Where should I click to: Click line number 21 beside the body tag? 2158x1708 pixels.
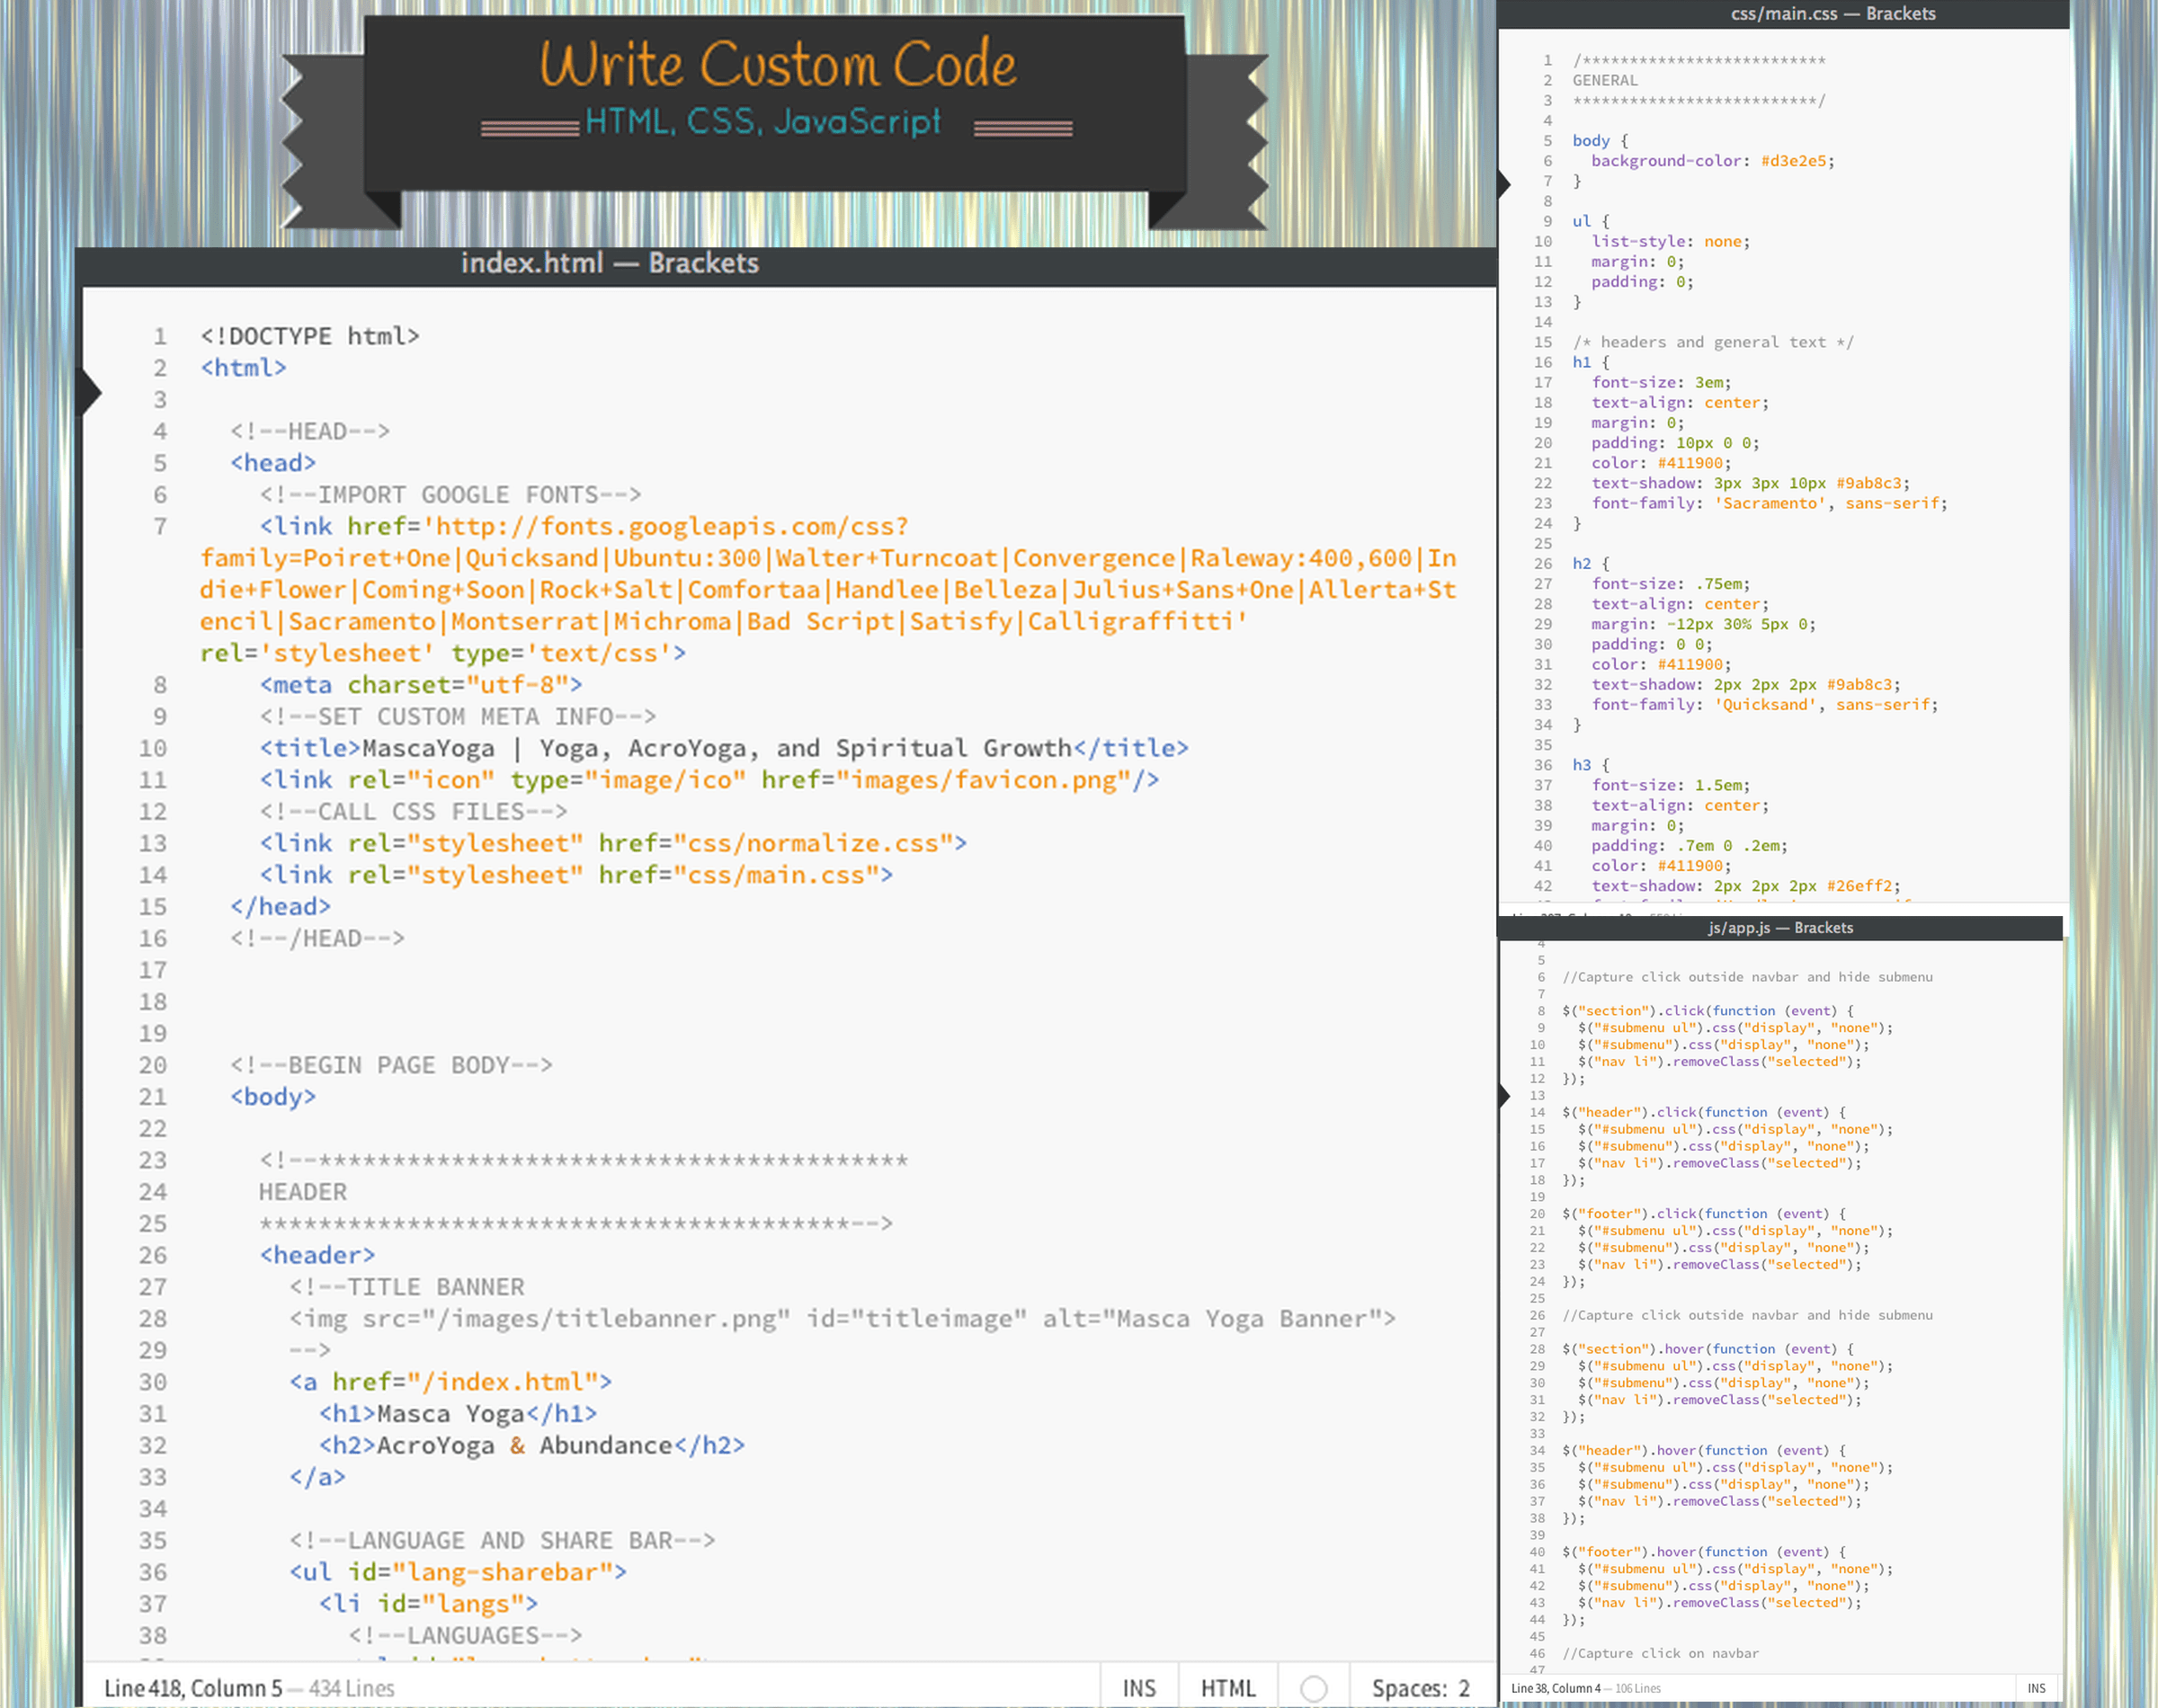(152, 1097)
